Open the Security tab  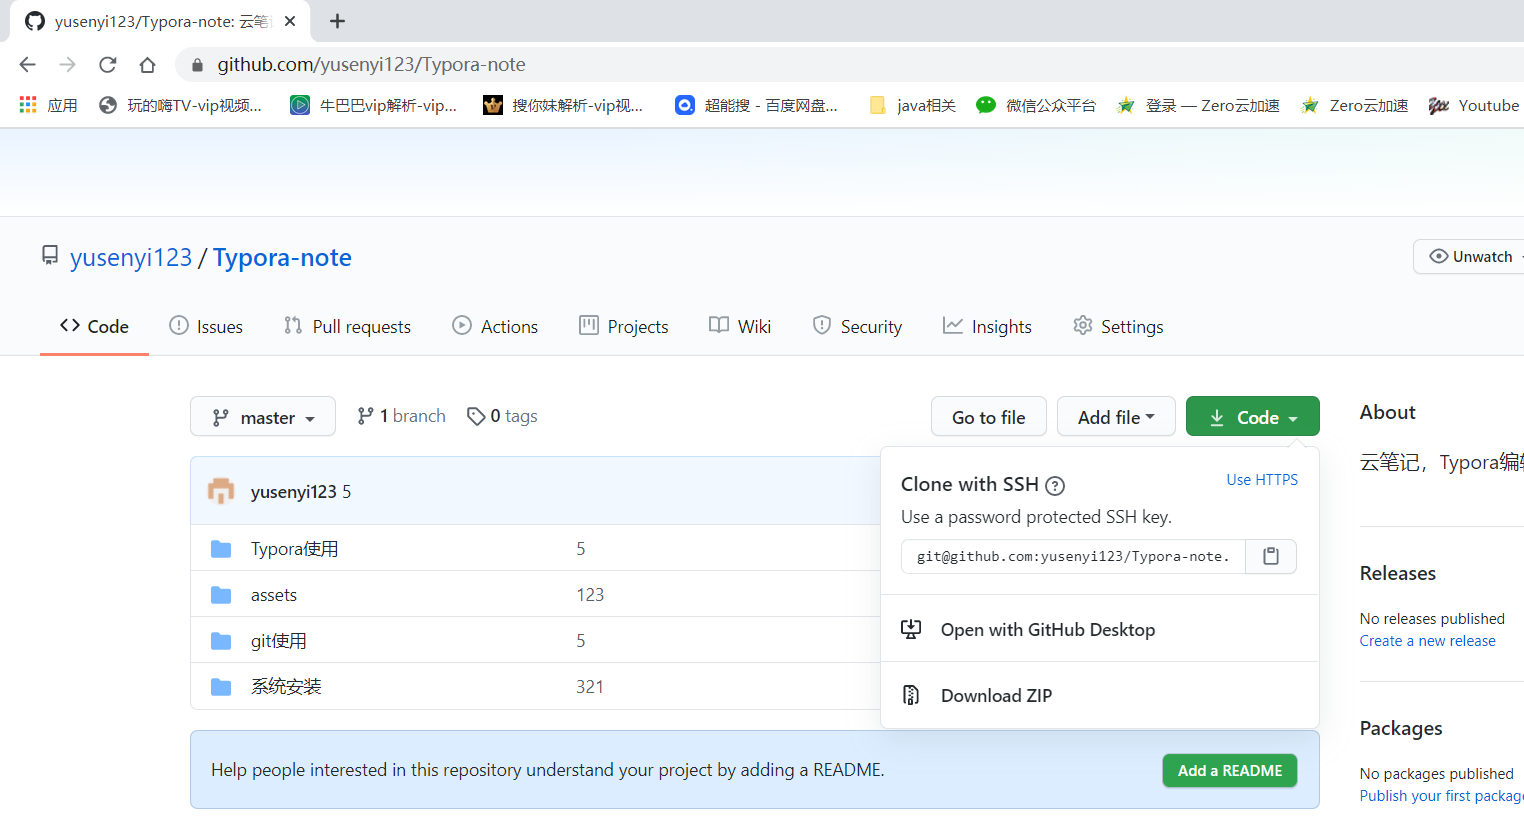click(857, 327)
